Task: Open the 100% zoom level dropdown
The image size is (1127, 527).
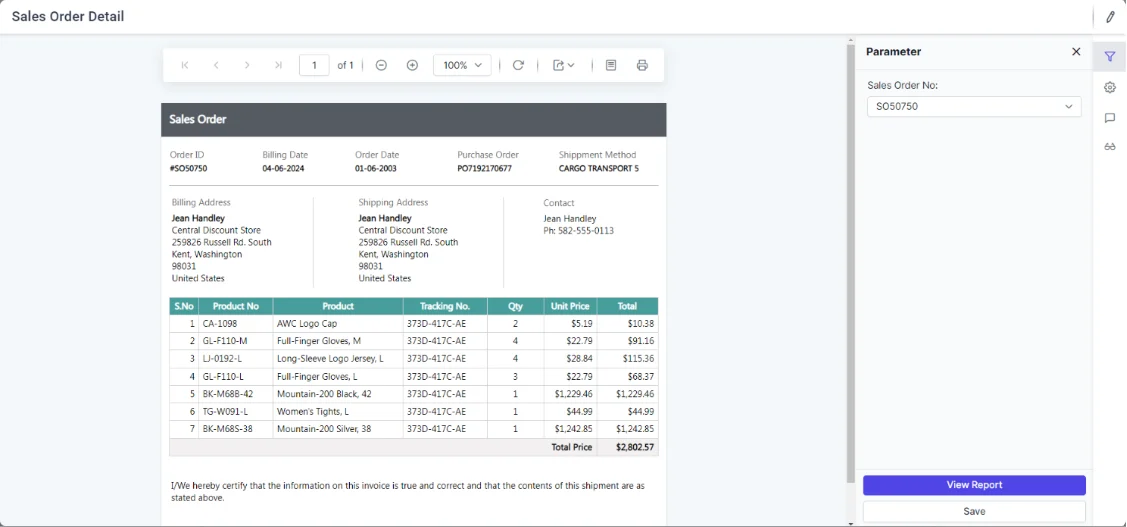Action: pyautogui.click(x=462, y=65)
